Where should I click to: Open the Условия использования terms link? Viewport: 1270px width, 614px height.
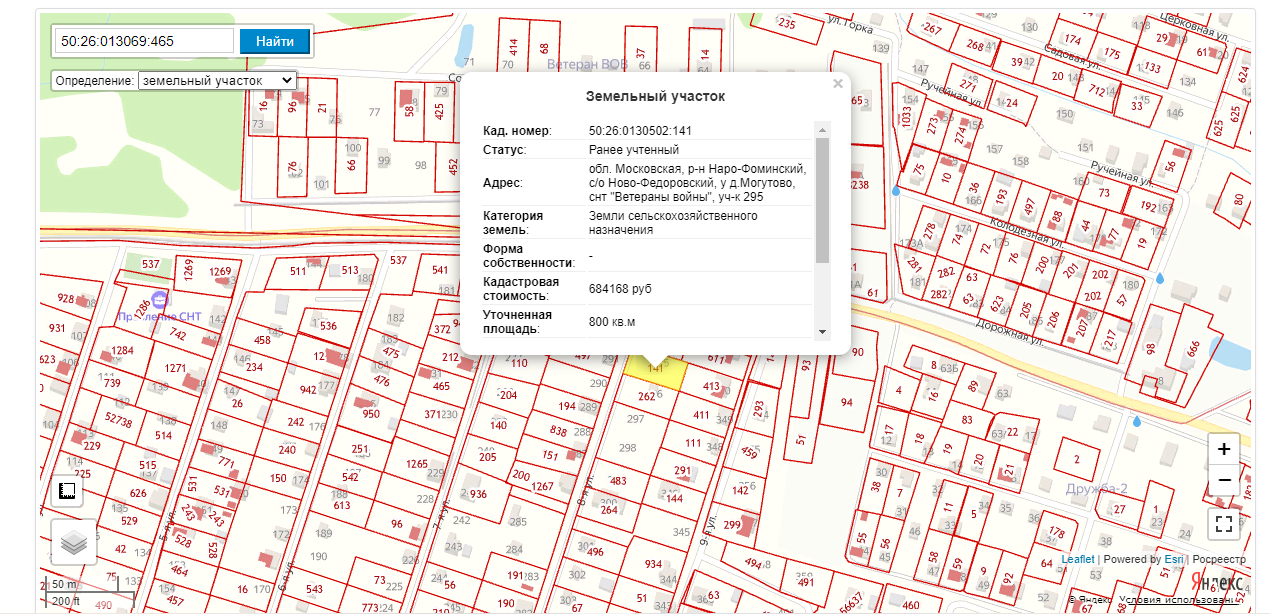click(1180, 601)
